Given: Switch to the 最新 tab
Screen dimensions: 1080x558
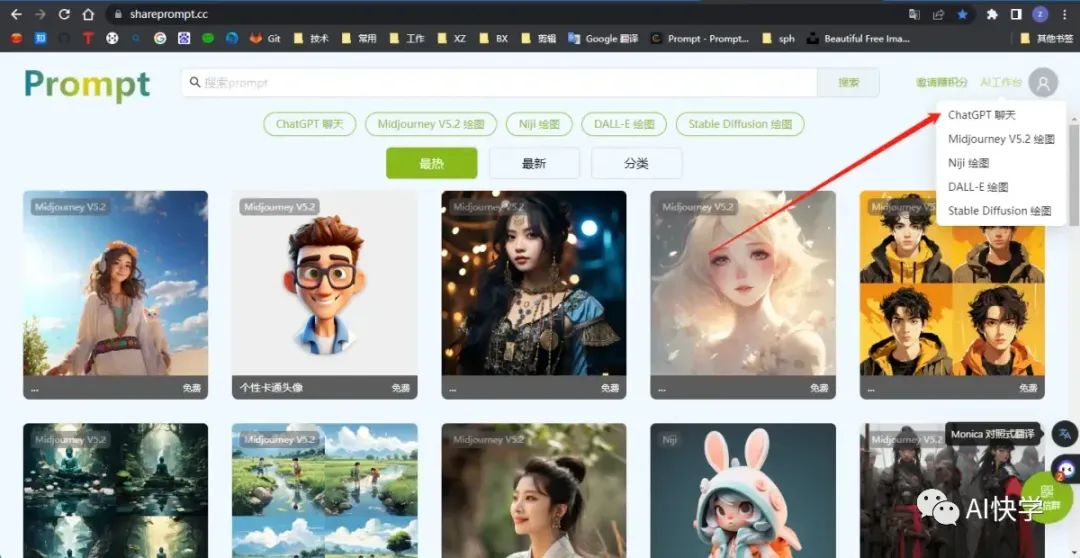Looking at the screenshot, I should [x=534, y=163].
